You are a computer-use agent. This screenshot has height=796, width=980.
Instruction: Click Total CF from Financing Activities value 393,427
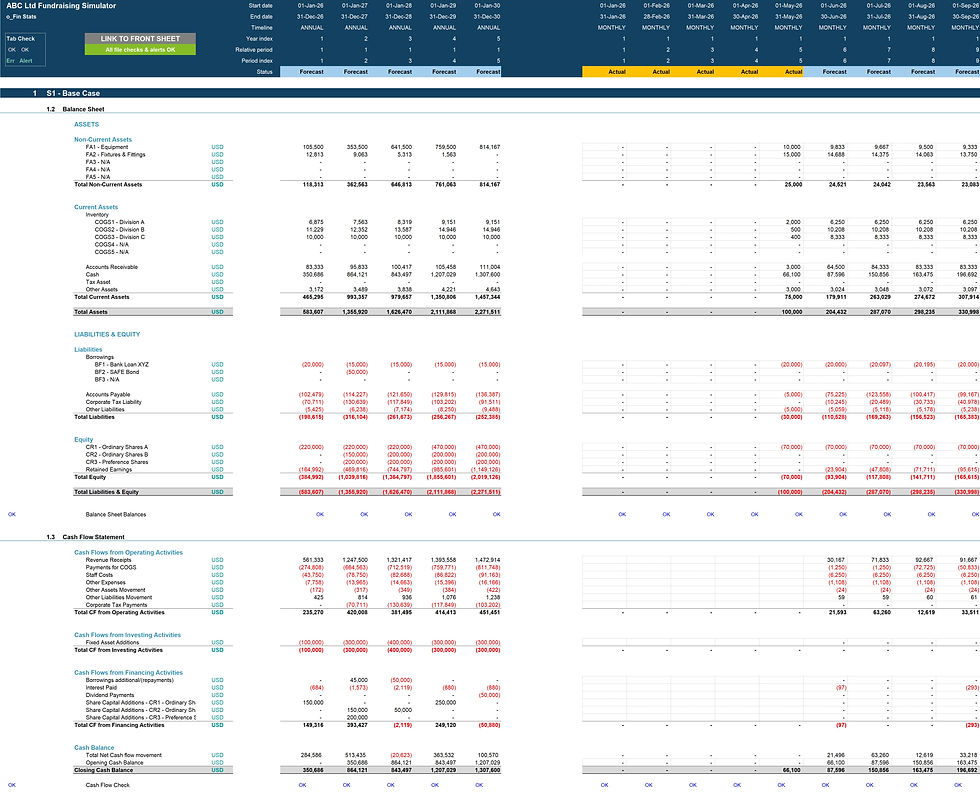(x=357, y=725)
